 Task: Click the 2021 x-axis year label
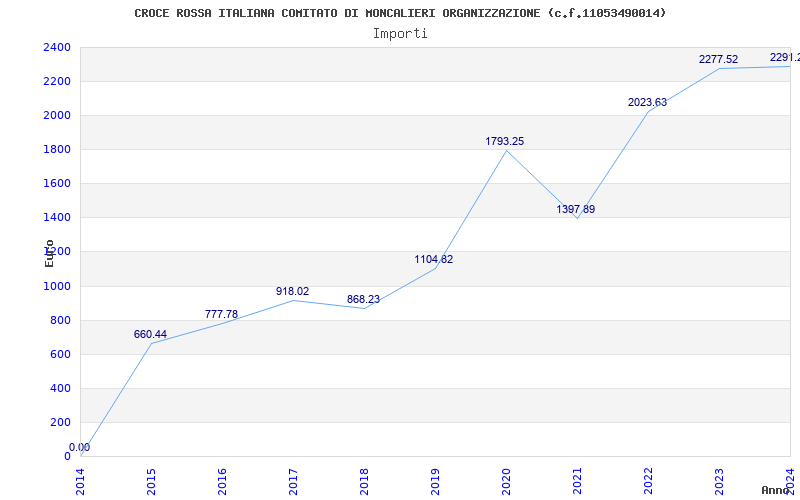(x=577, y=482)
